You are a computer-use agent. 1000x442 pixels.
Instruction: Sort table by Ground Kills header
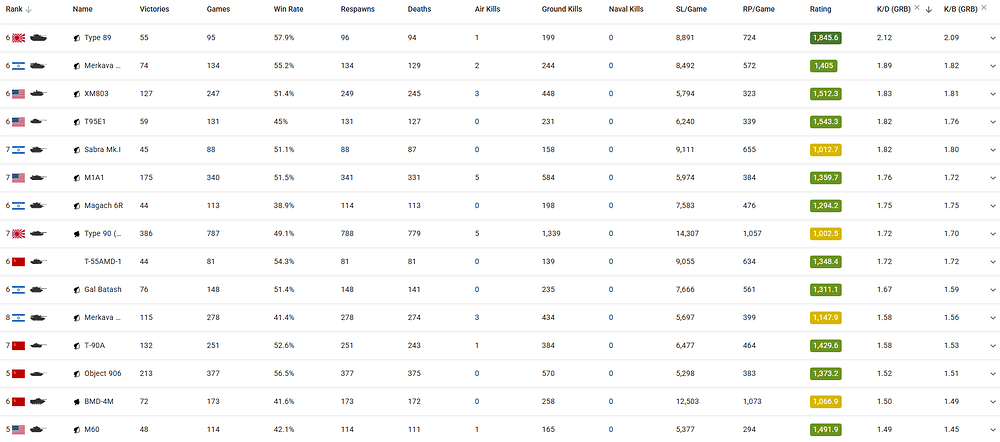559,10
